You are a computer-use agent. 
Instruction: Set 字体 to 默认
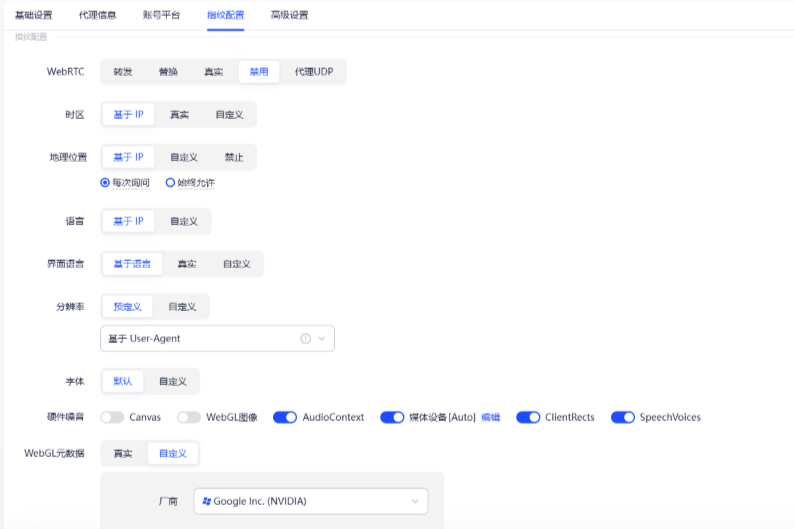coord(123,382)
